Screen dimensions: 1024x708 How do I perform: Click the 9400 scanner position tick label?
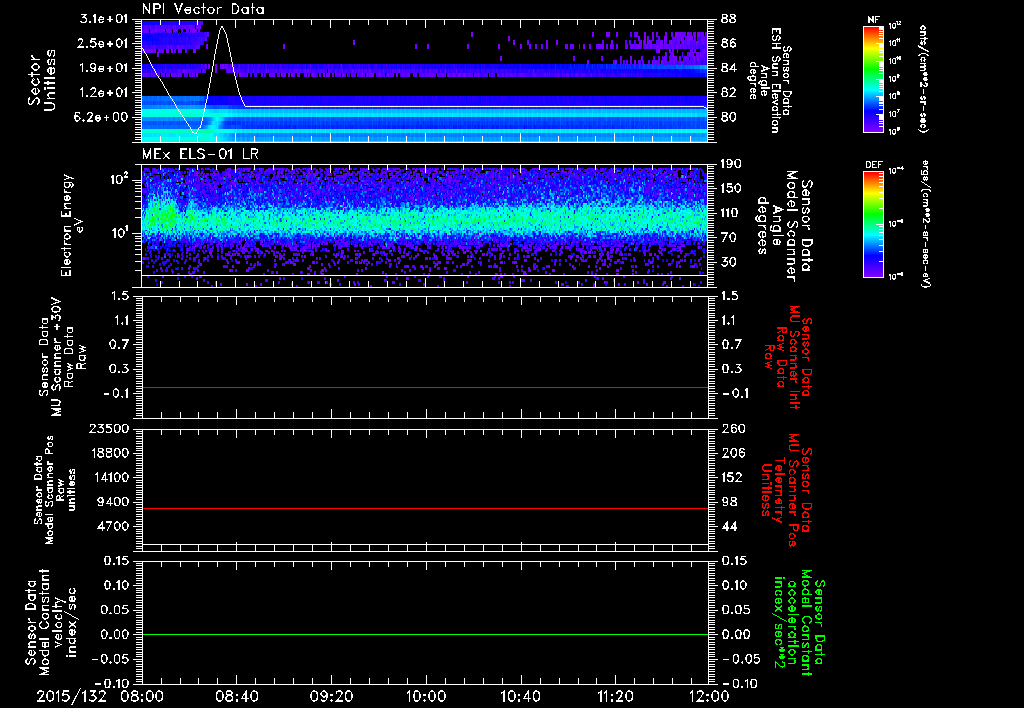click(x=114, y=502)
